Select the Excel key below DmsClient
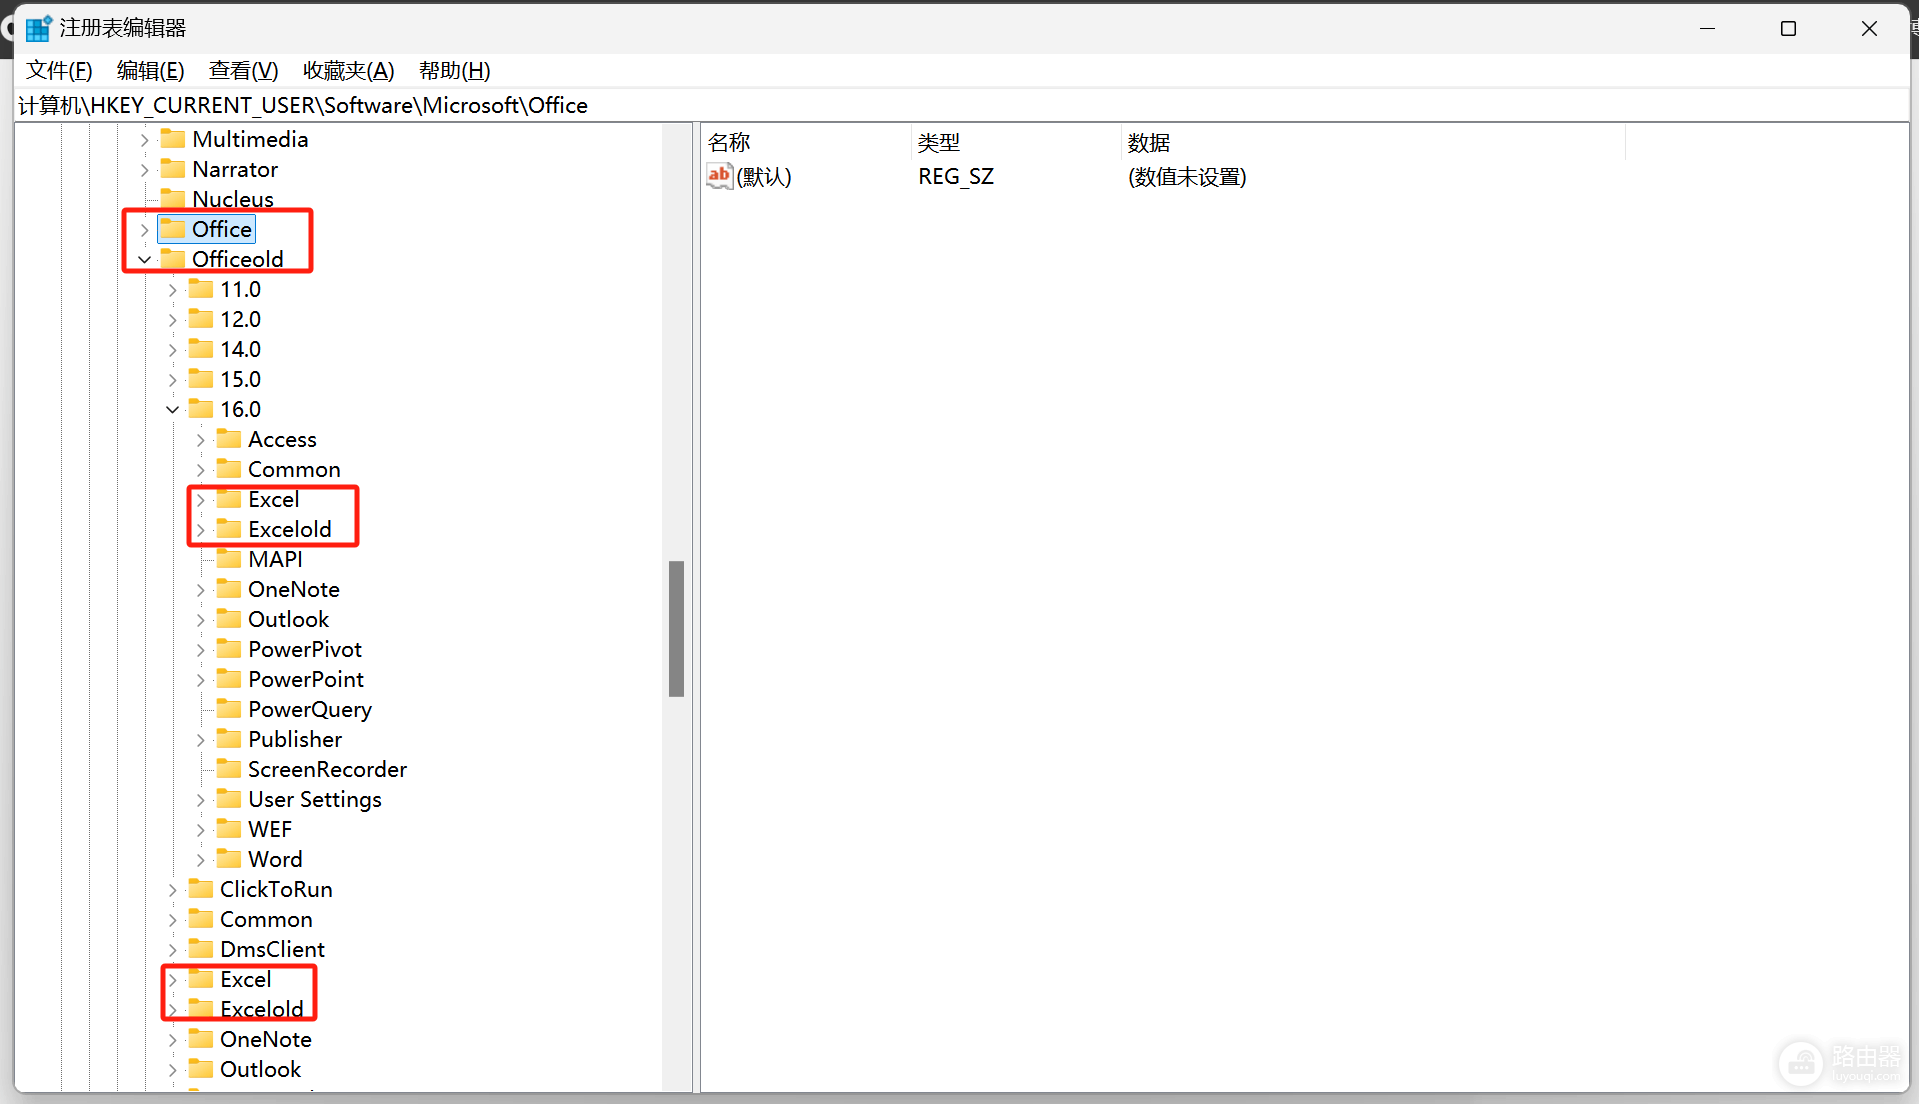Screen dimensions: 1919x1104 245,979
